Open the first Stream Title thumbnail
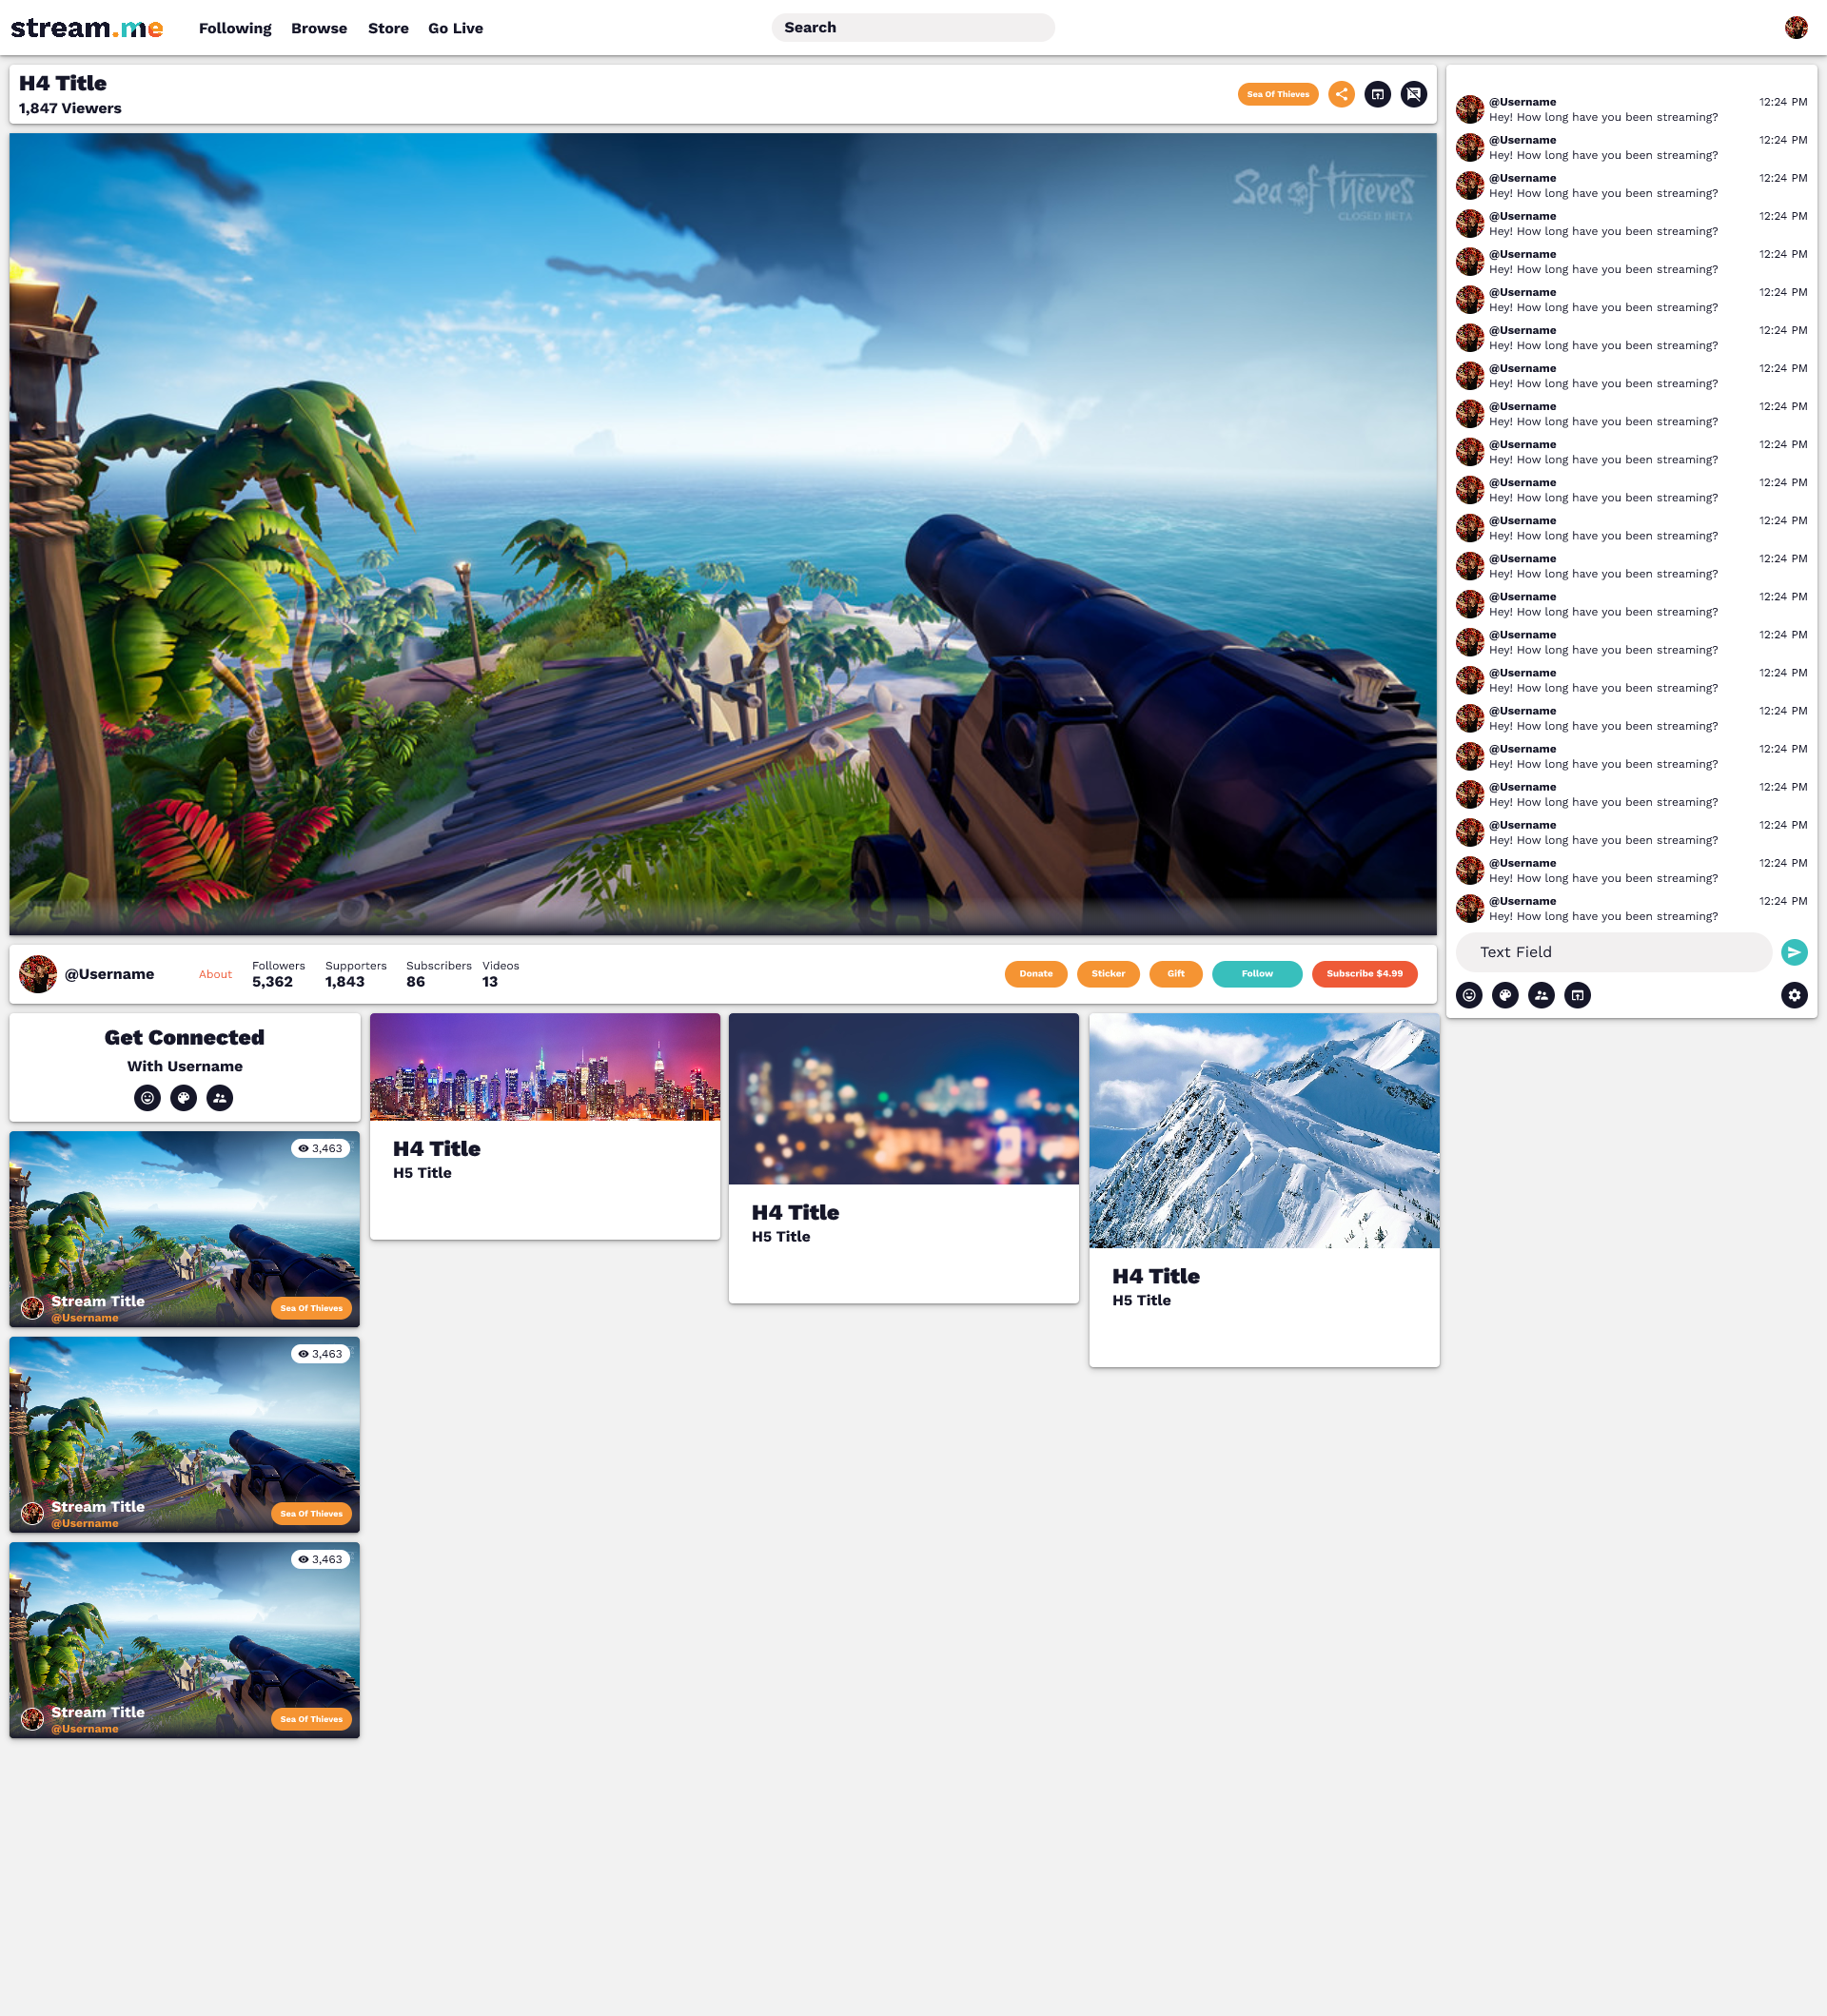This screenshot has height=2016, width=1827. pyautogui.click(x=184, y=1228)
